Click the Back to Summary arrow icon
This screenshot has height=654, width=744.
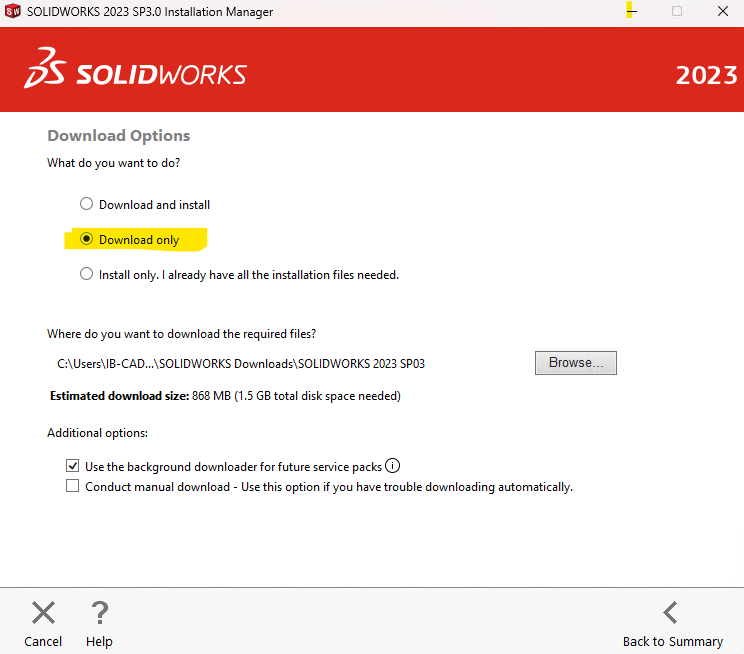[670, 612]
